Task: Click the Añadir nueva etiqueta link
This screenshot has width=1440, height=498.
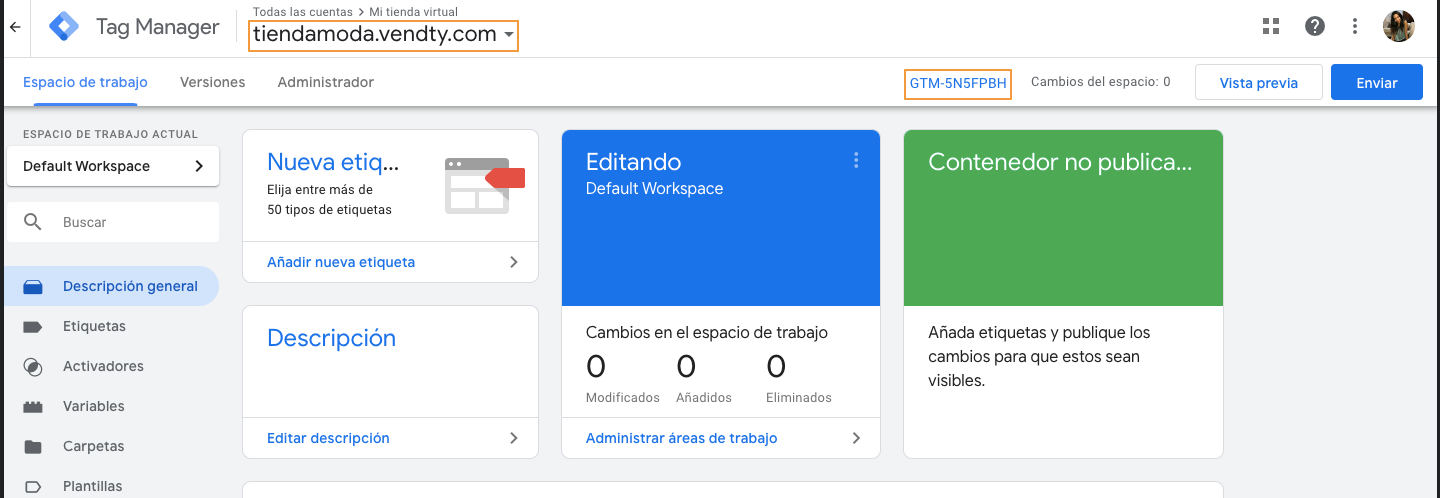Action: point(341,262)
